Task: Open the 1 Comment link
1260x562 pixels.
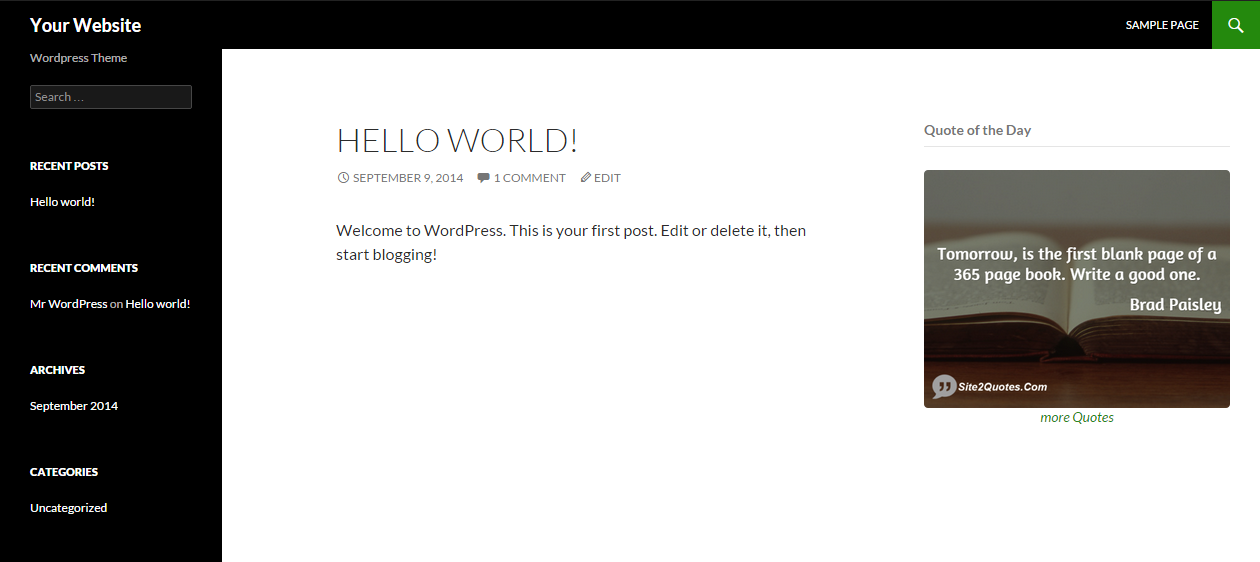Action: pos(529,178)
